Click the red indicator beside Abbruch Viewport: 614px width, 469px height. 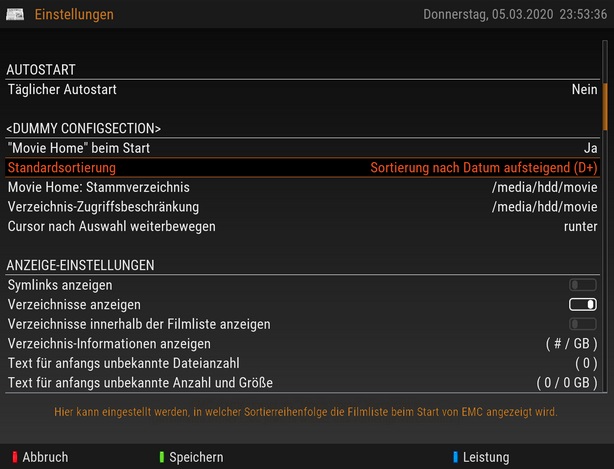click(x=14, y=457)
